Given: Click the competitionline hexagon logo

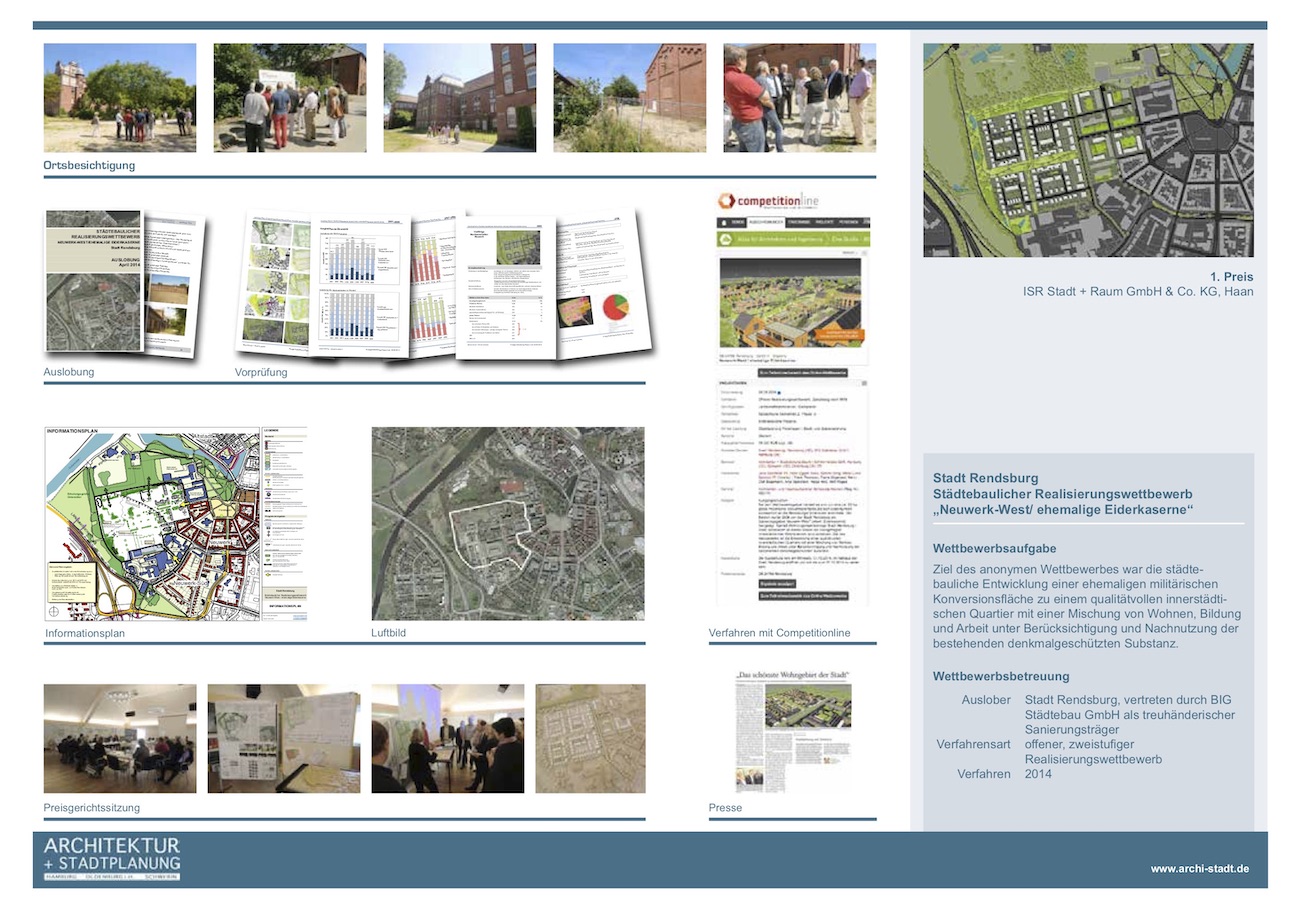Looking at the screenshot, I should [728, 201].
